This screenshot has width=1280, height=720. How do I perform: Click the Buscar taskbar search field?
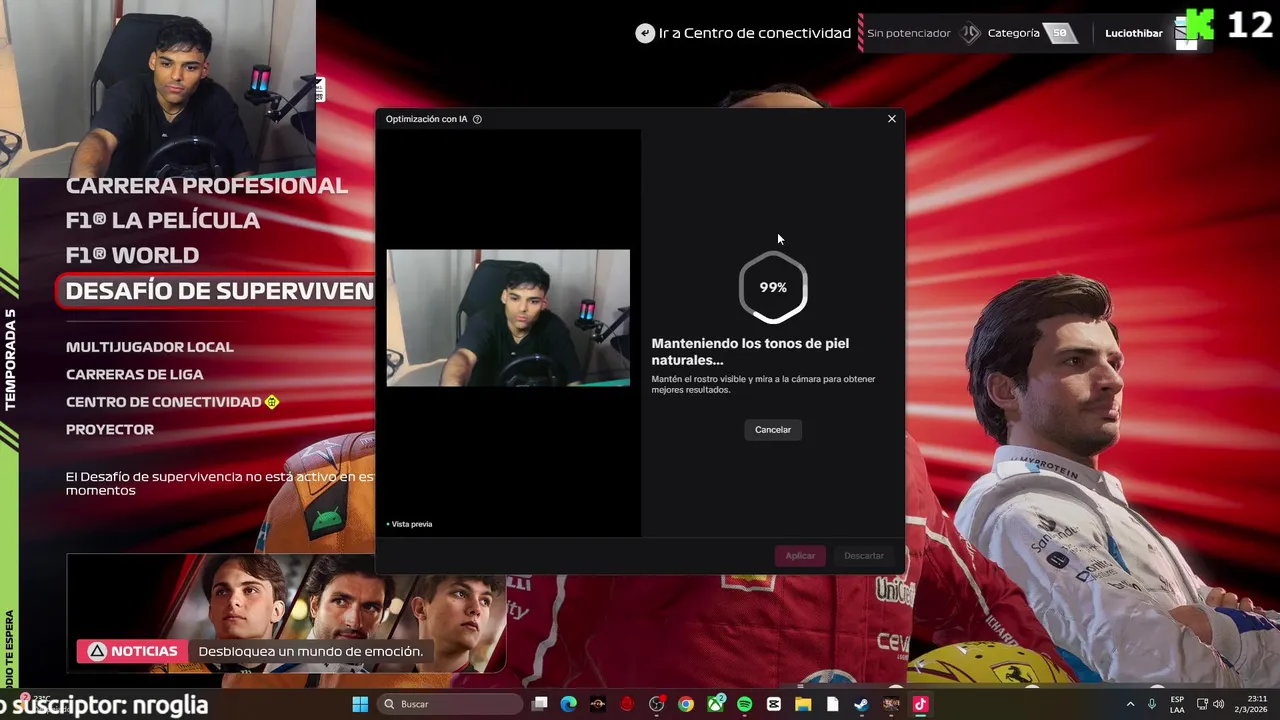tap(450, 704)
